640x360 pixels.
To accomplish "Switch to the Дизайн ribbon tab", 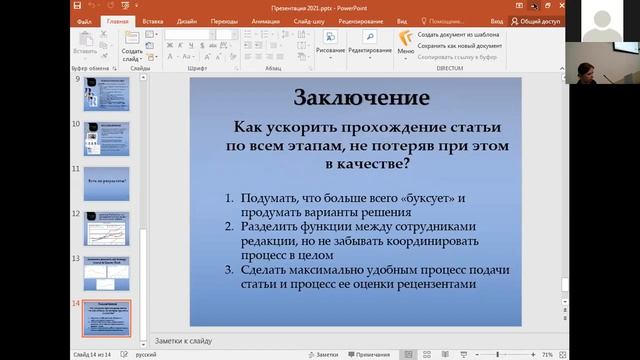I will coord(187,21).
